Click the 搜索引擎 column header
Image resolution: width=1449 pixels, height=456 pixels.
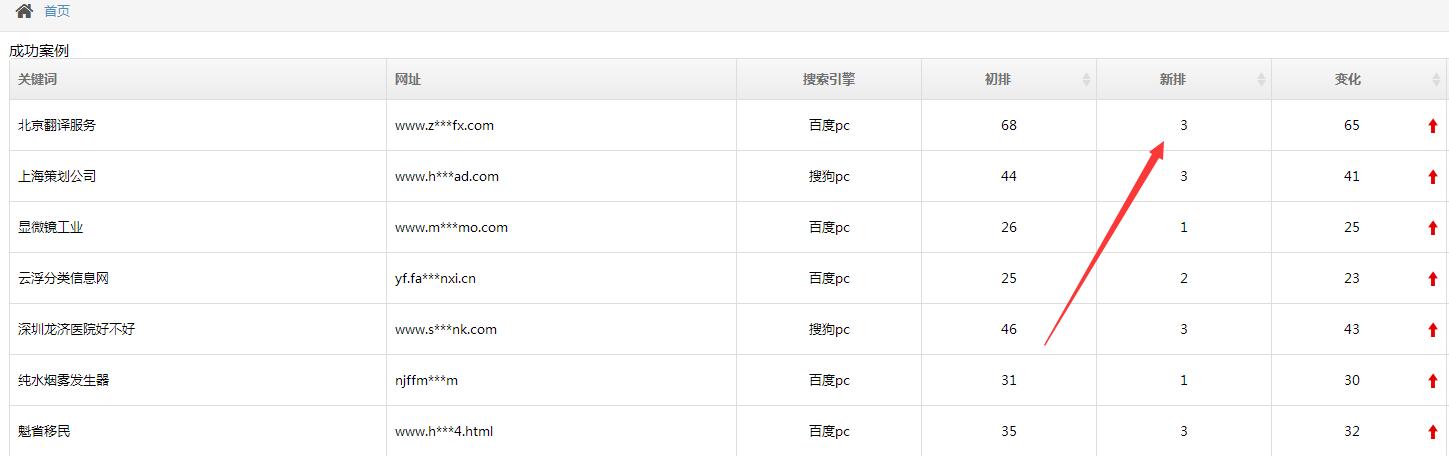coord(829,79)
